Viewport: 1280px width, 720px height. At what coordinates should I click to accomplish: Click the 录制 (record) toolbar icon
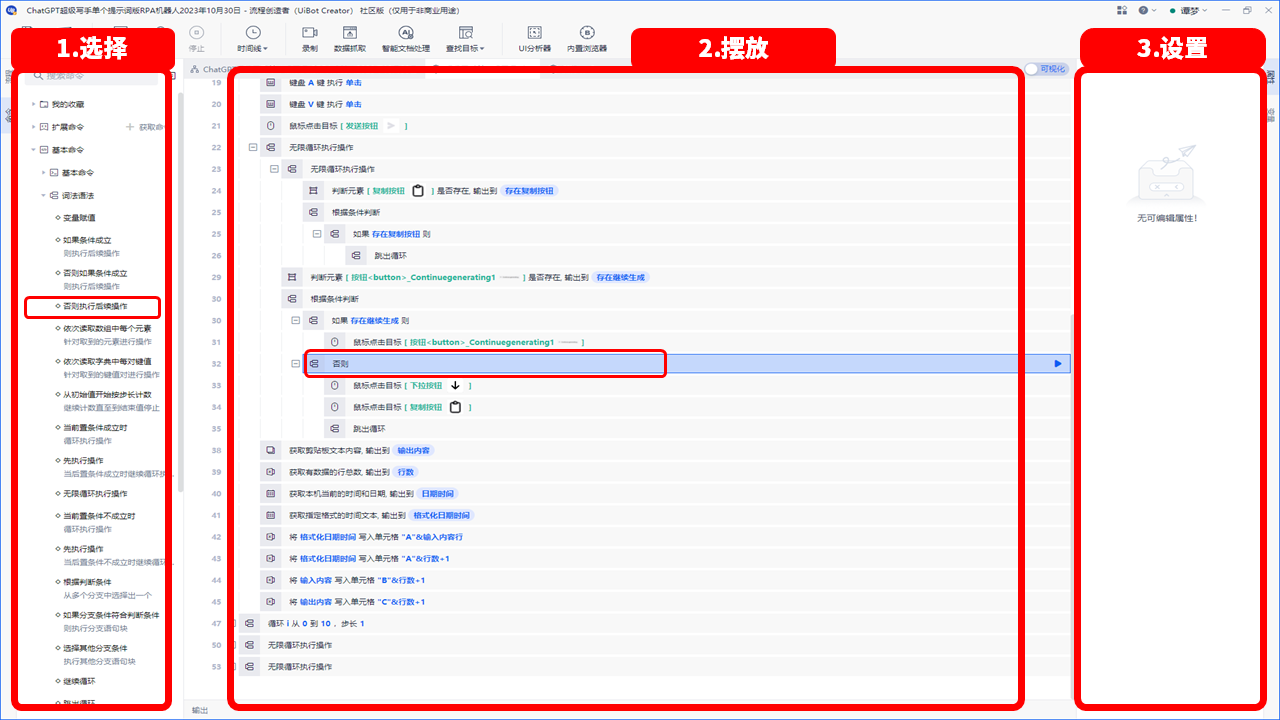pyautogui.click(x=310, y=39)
